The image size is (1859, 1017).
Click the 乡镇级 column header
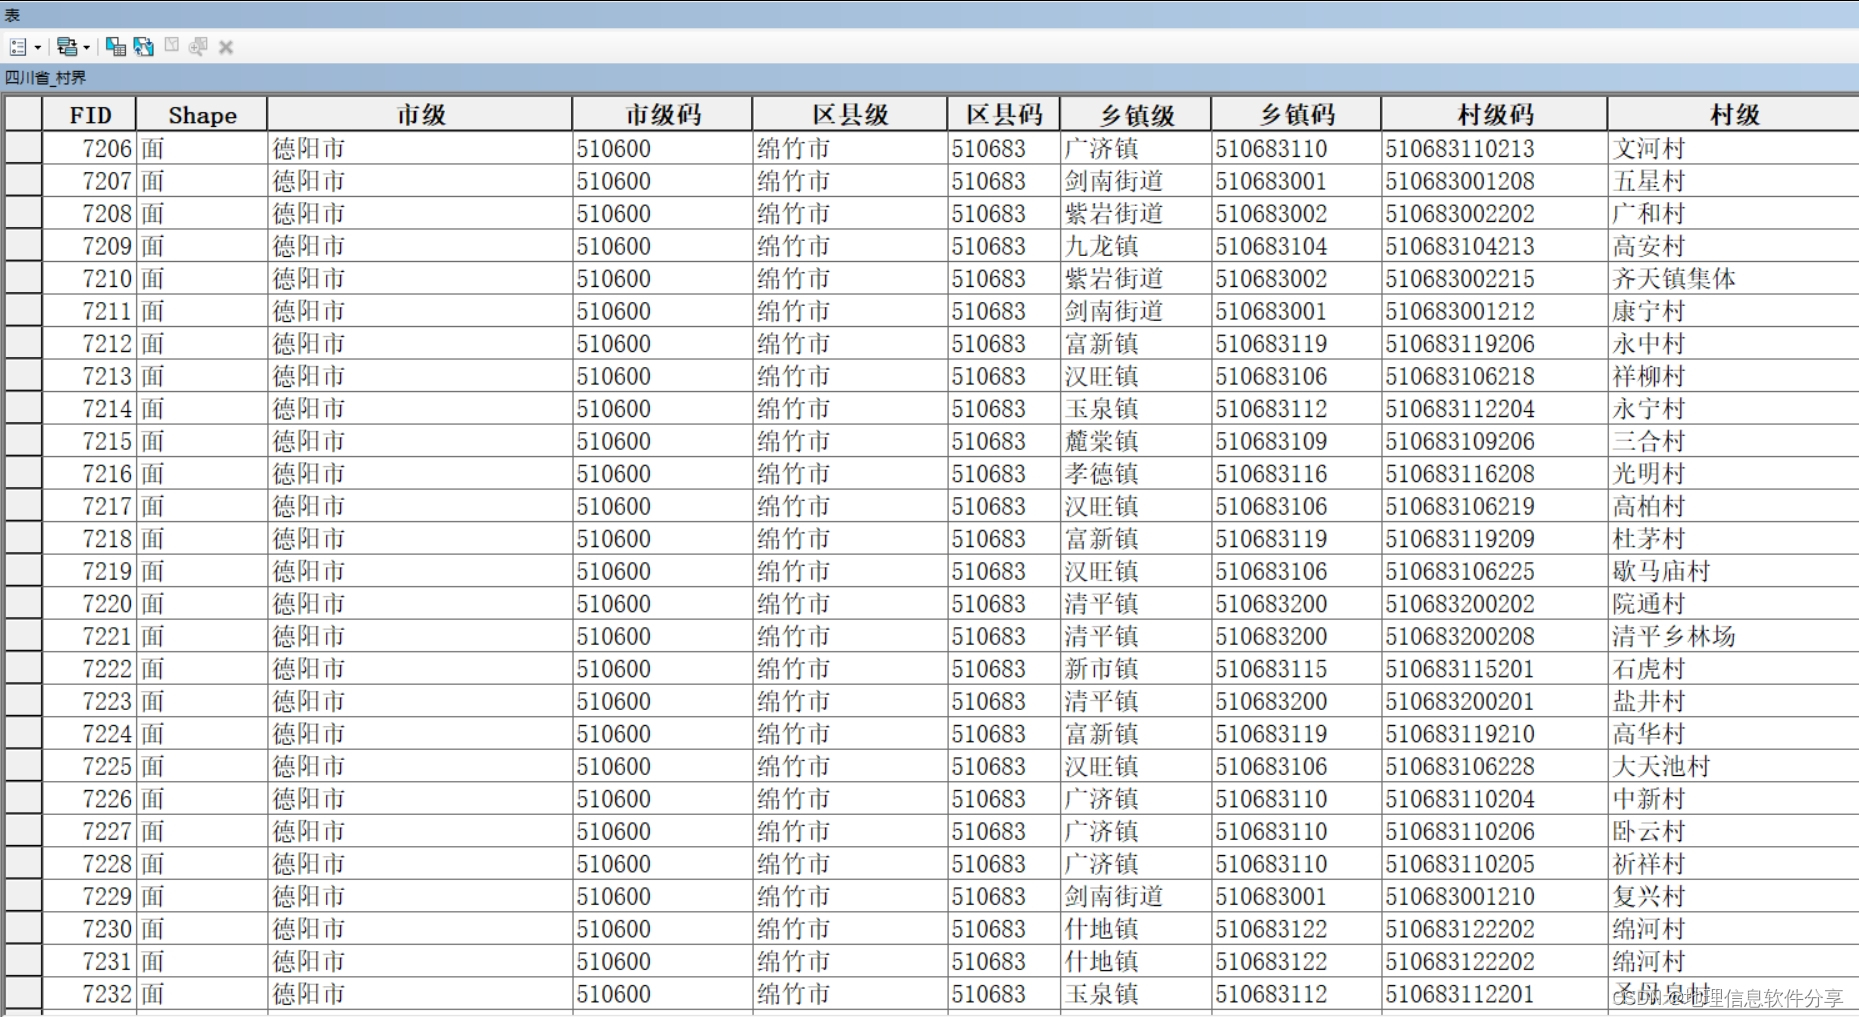[1136, 115]
